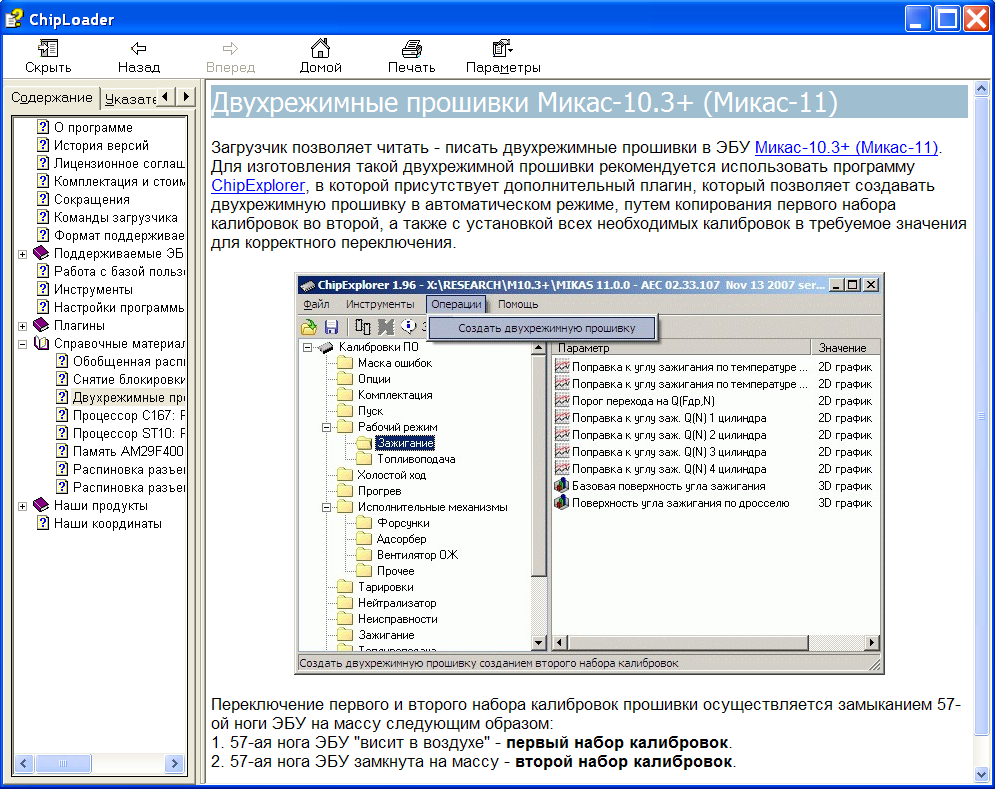Collapse the Справочные материалы tree node
The width and height of the screenshot is (995, 789).
pos(23,344)
